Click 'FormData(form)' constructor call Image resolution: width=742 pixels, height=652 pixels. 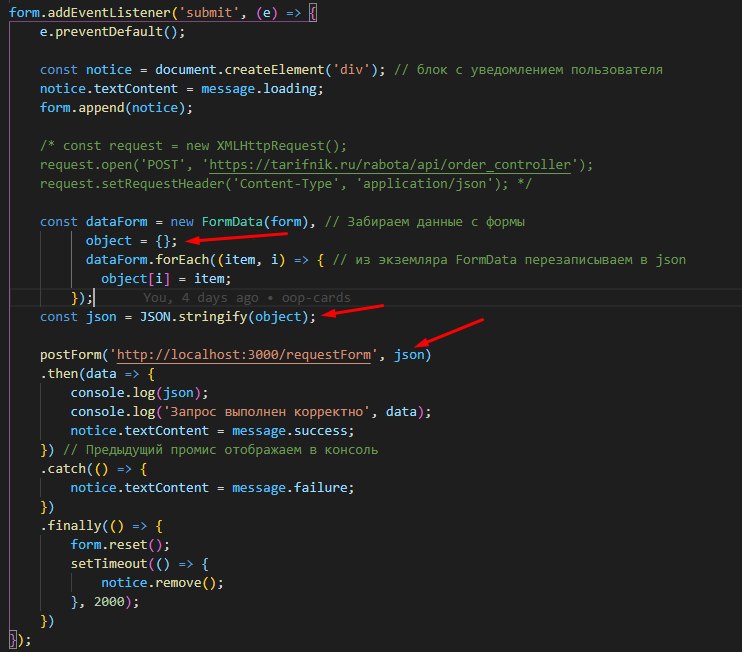255,221
